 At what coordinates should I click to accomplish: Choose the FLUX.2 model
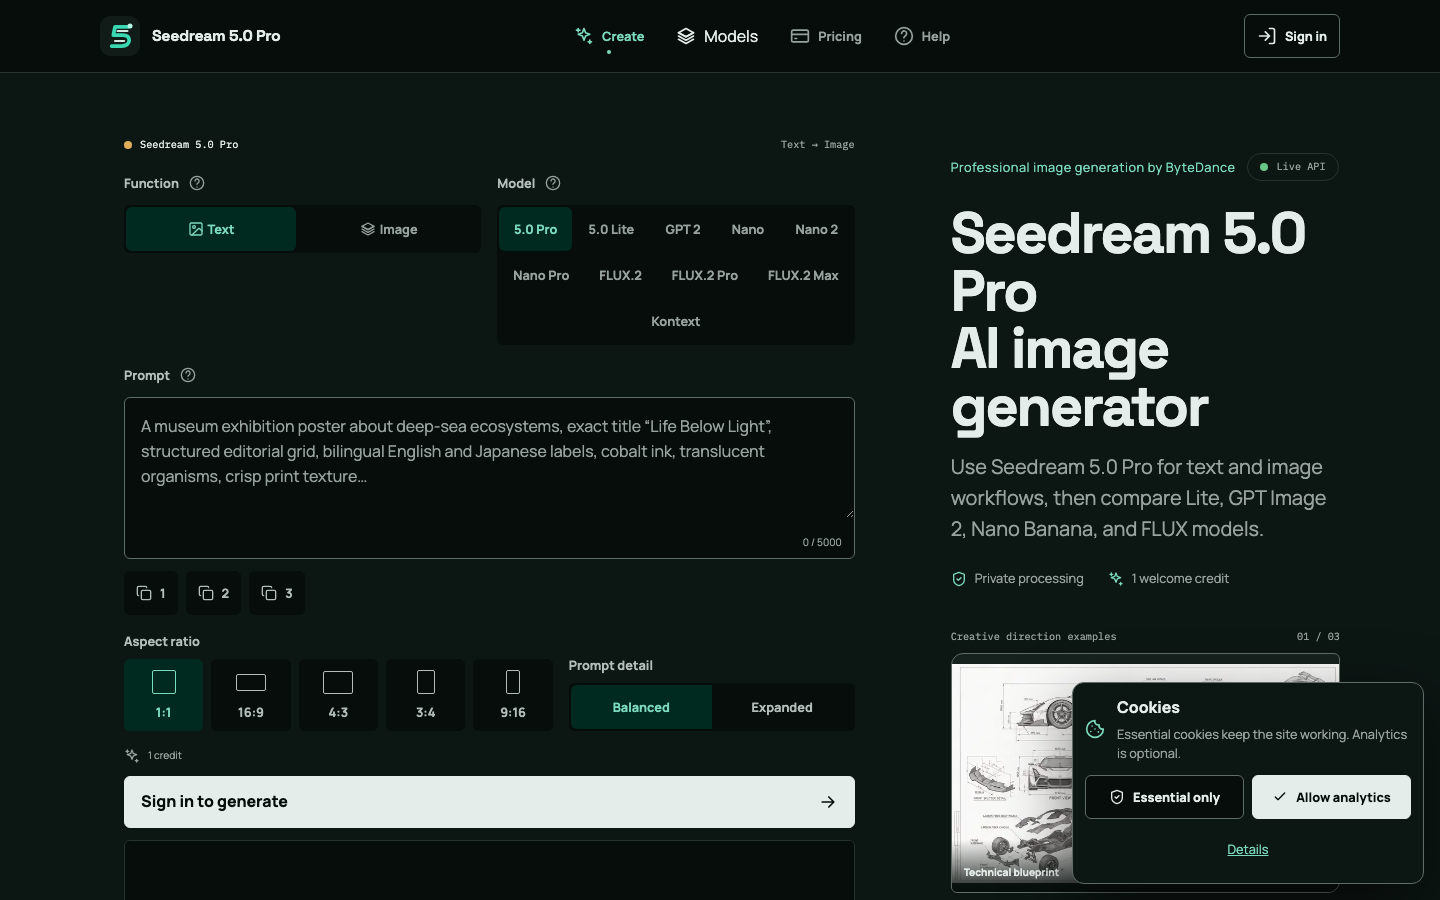(620, 275)
